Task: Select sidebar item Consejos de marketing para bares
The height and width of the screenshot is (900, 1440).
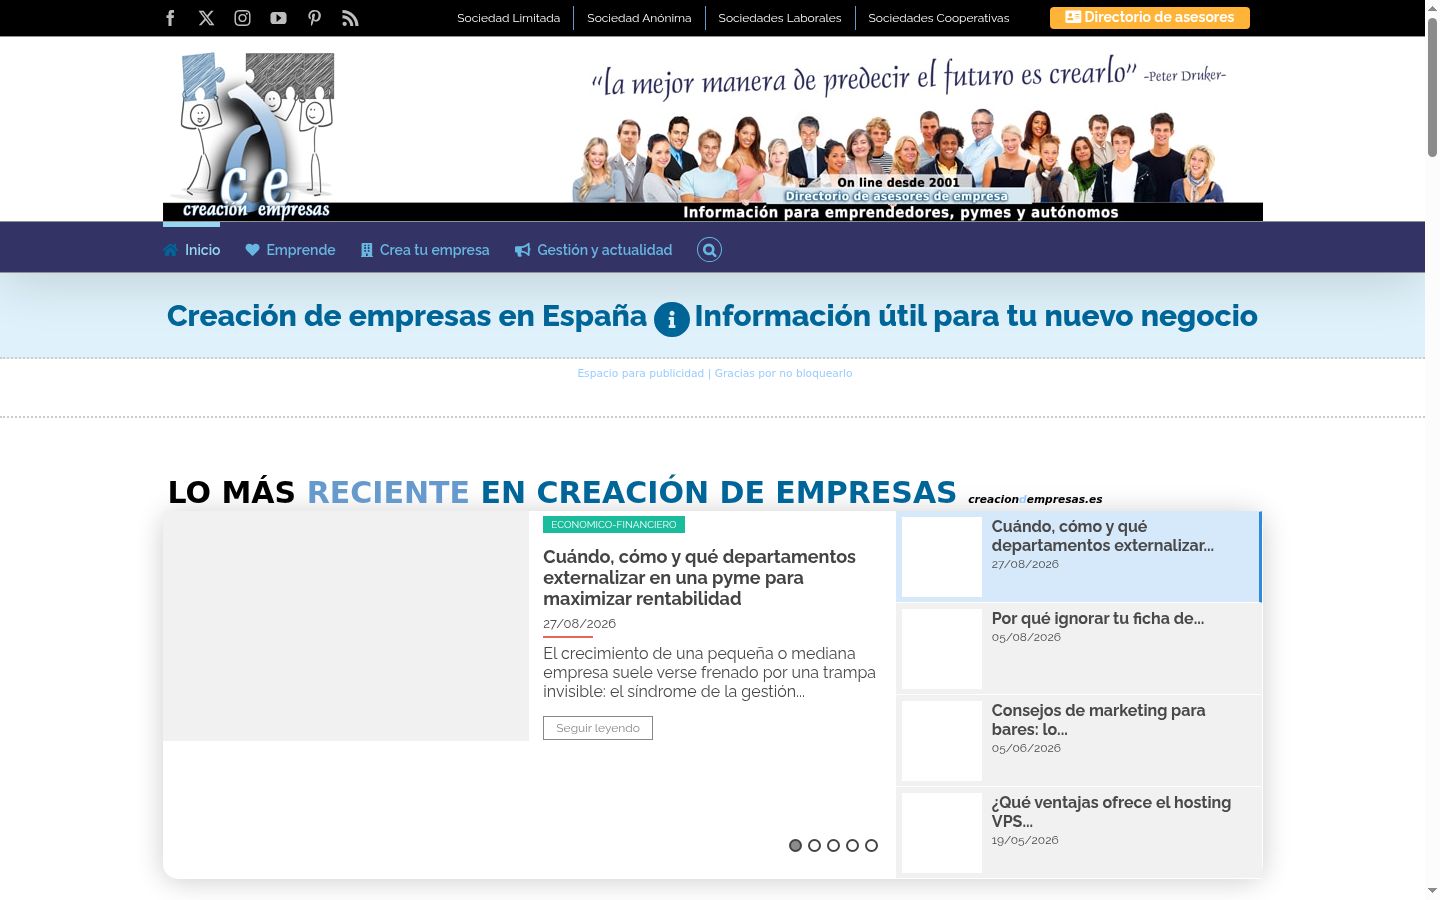Action: pyautogui.click(x=1079, y=741)
